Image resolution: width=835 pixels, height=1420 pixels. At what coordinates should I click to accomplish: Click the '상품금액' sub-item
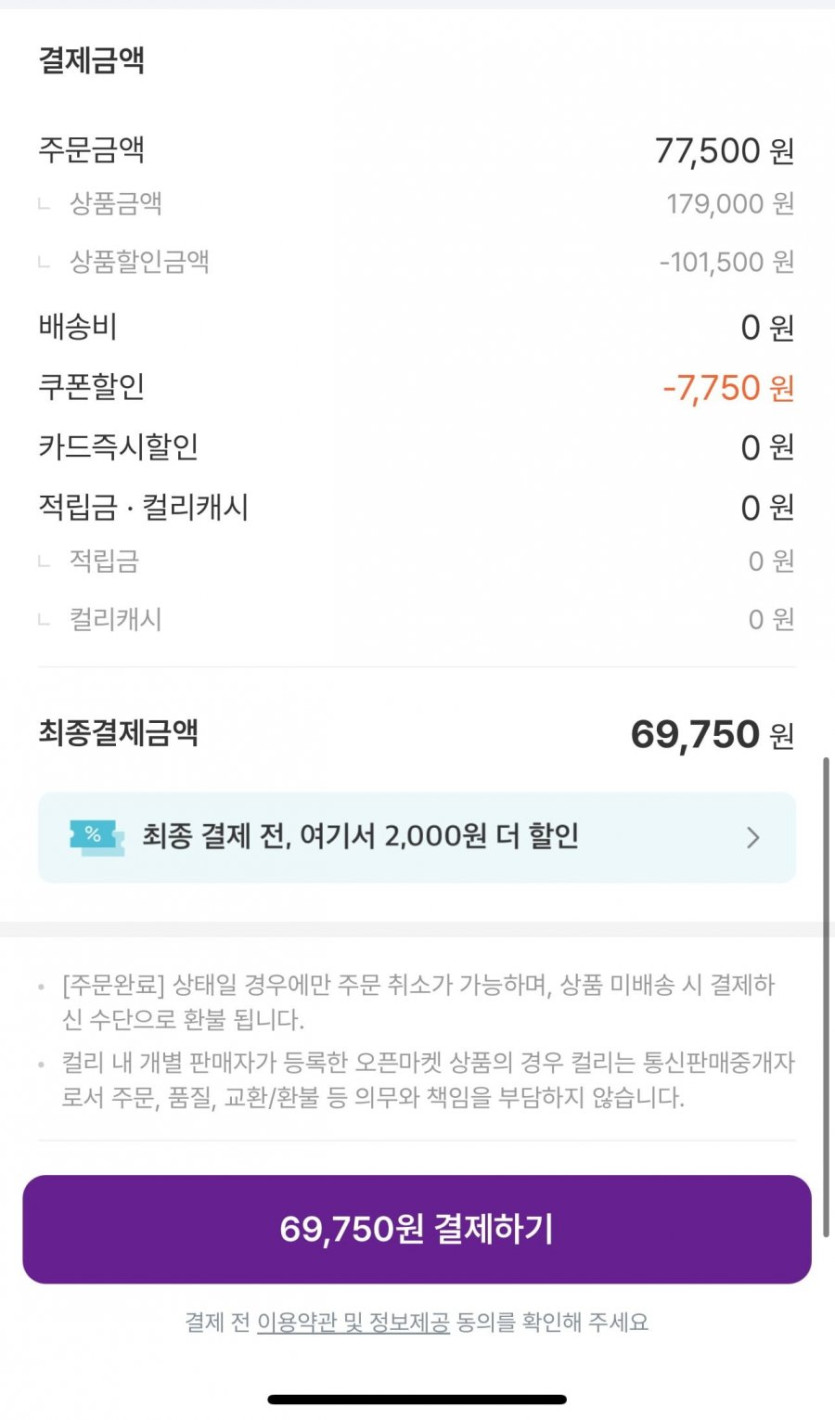115,204
